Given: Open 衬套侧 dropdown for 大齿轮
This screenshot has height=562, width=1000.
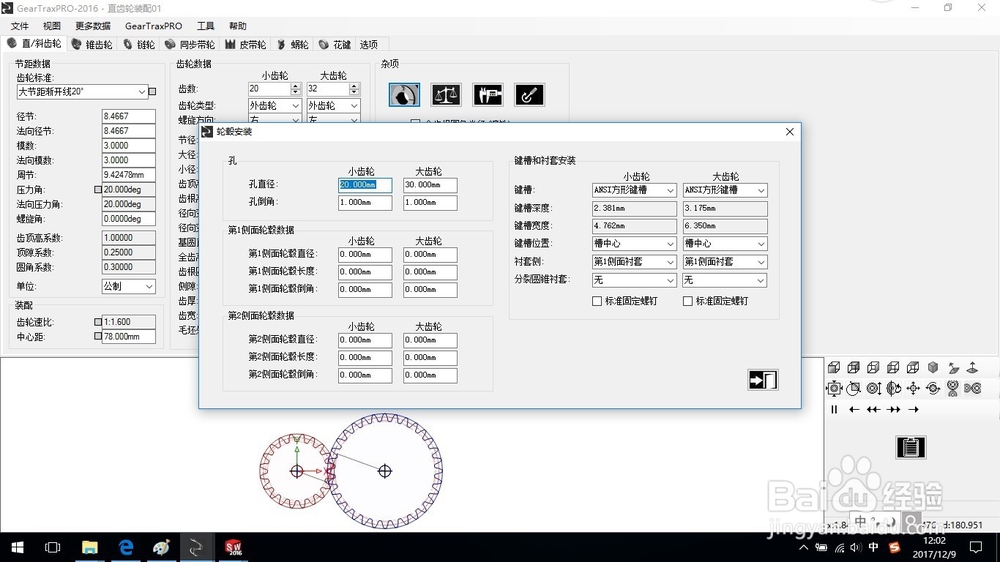Looking at the screenshot, I should 724,262.
